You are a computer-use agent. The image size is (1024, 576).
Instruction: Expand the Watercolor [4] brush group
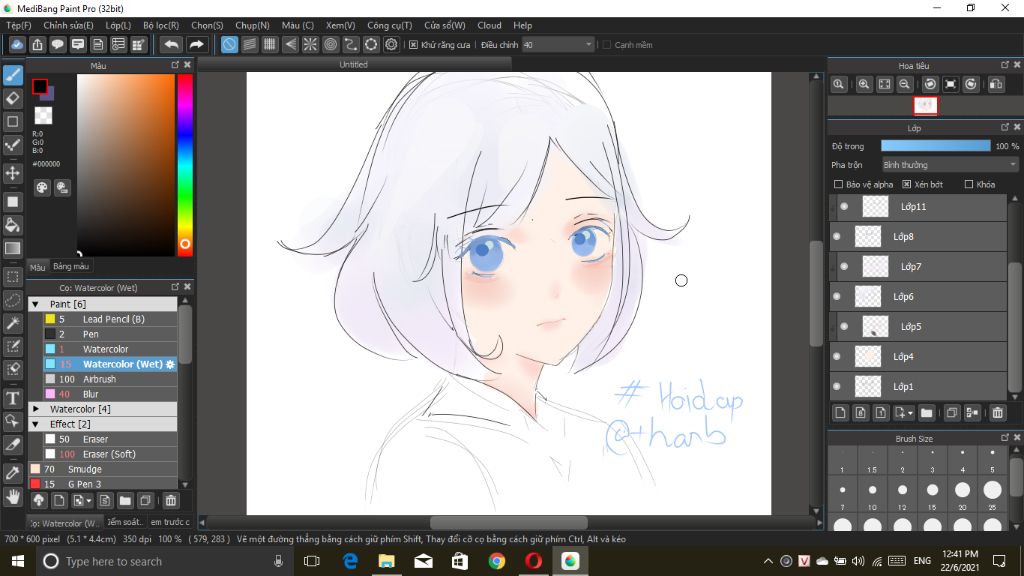click(36, 409)
